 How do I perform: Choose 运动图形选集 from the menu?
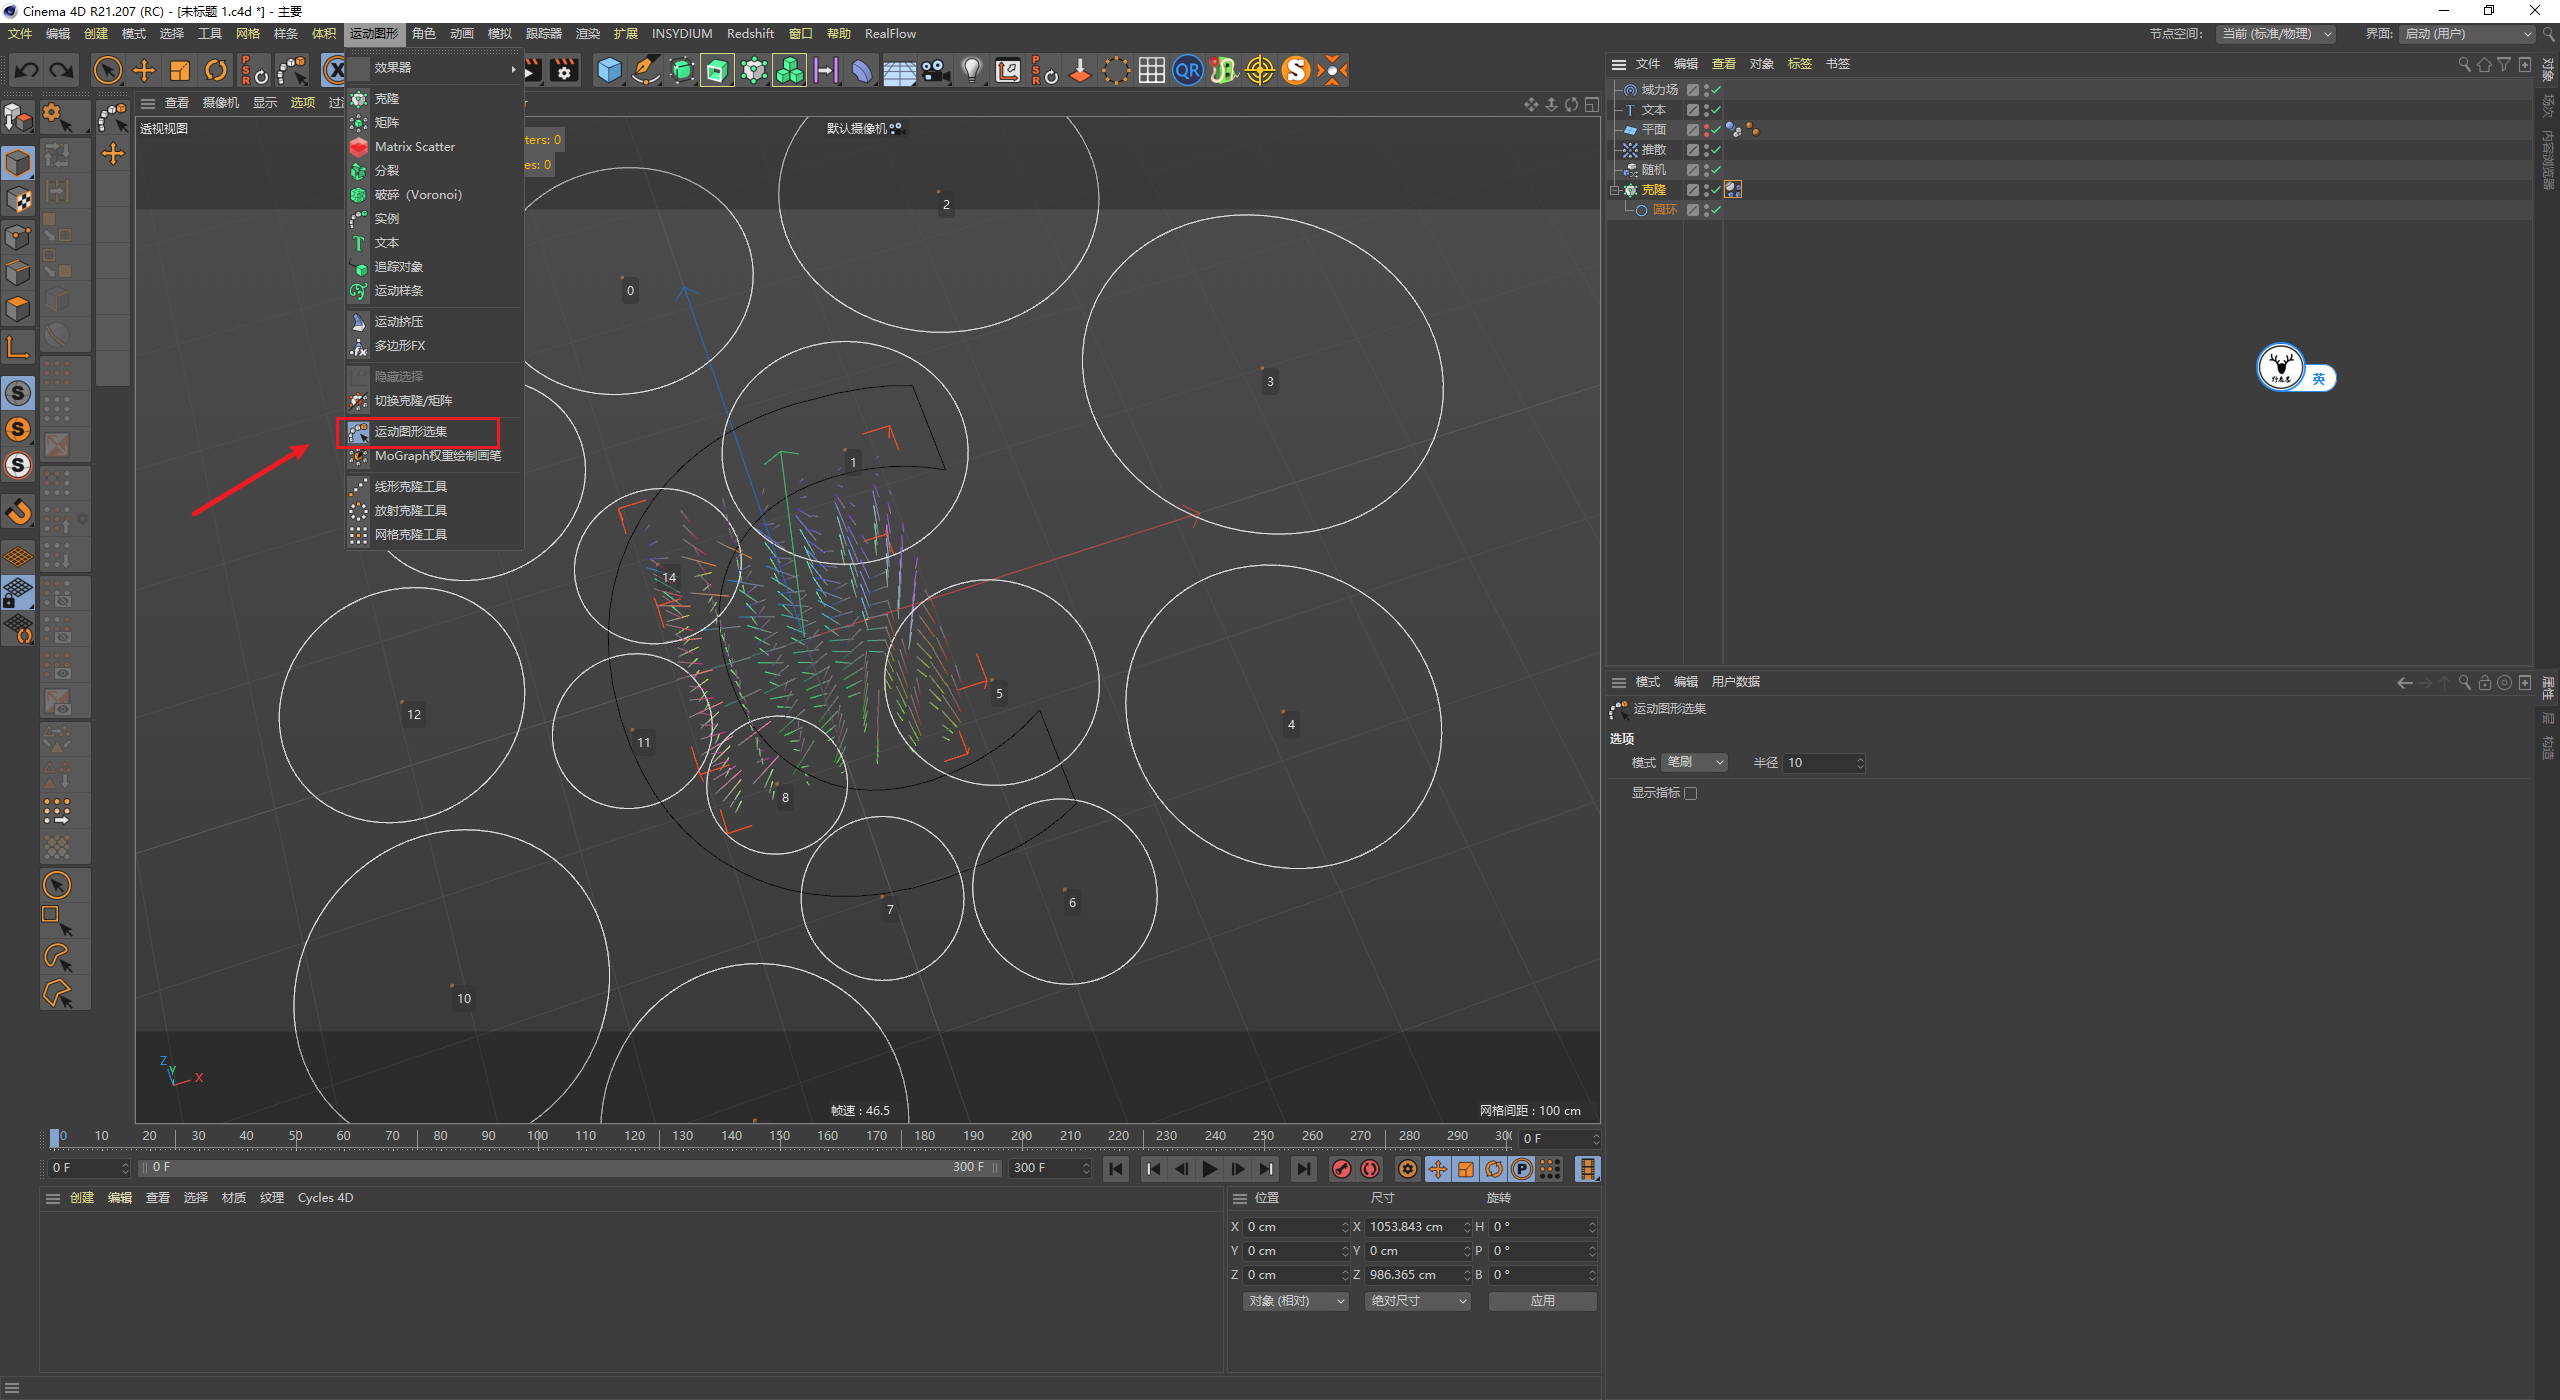[x=411, y=432]
